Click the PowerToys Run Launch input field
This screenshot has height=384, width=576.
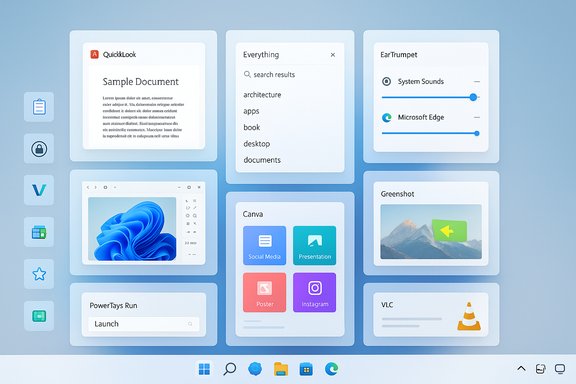tap(144, 324)
